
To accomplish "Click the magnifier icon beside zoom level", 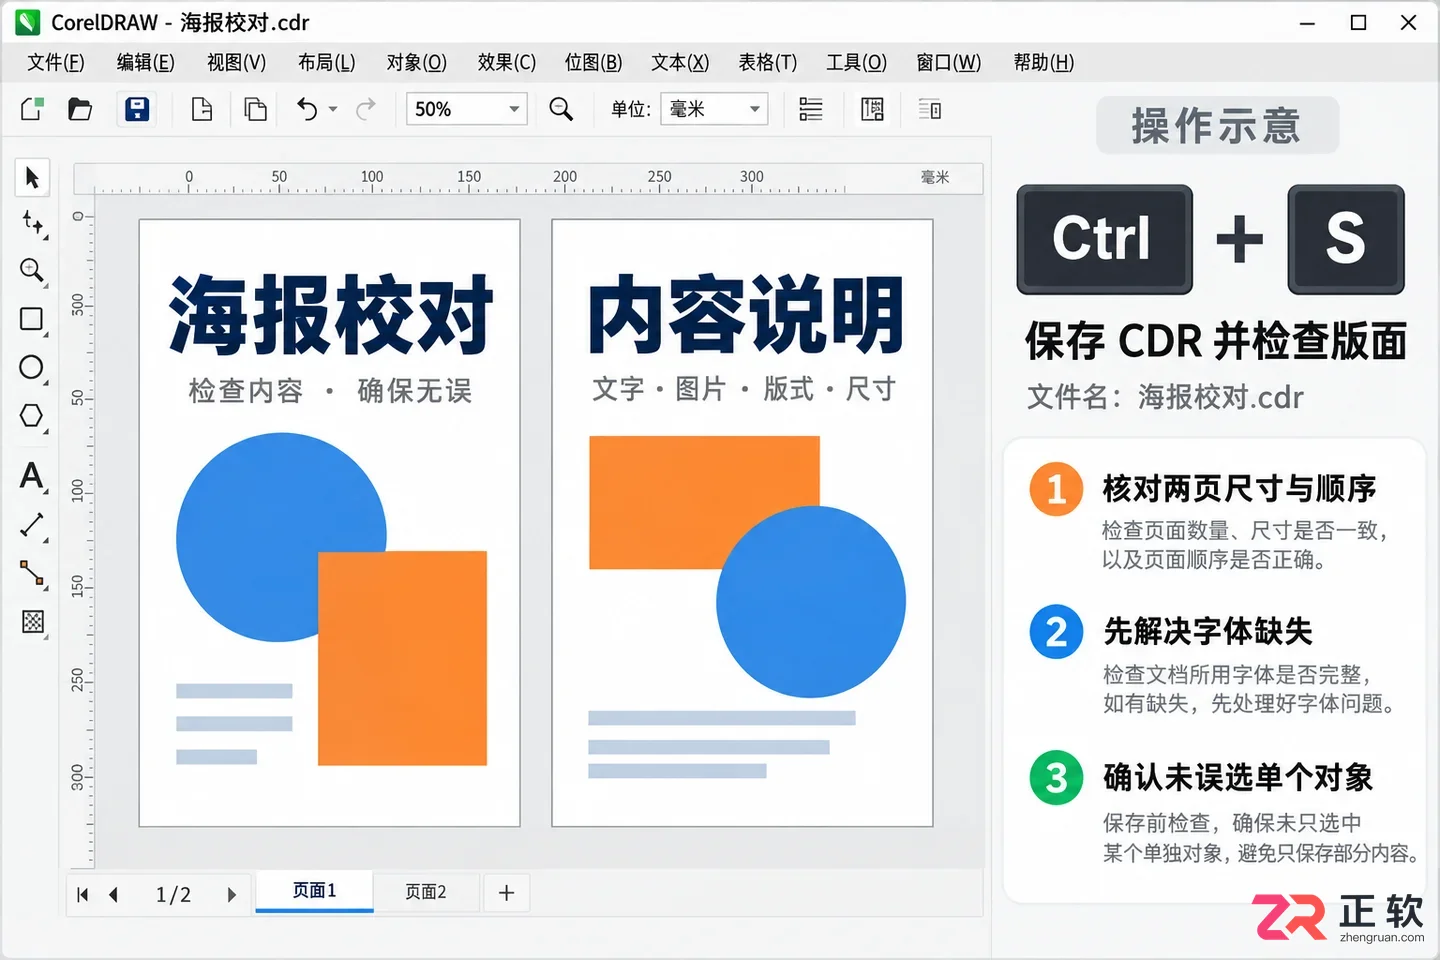I will coord(561,109).
